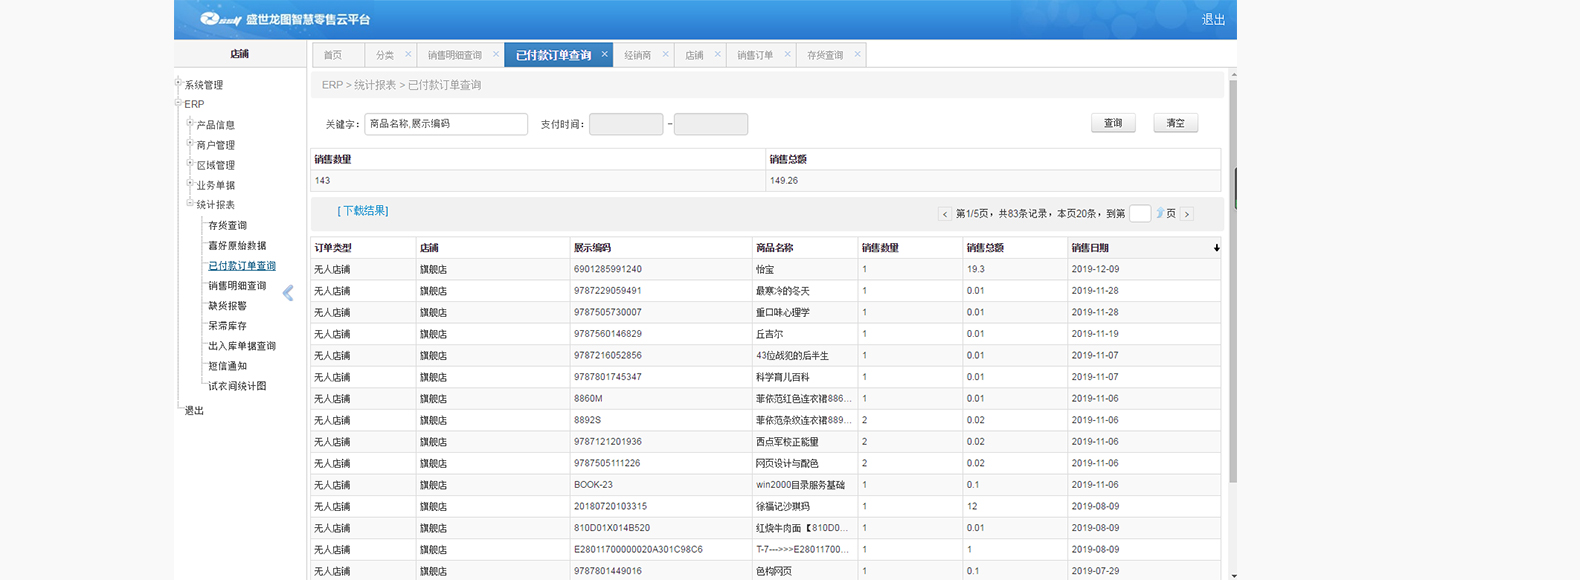Screen dimensions: 1580x580
Task: Collapse the left sidebar with the arrow
Action: point(288,293)
